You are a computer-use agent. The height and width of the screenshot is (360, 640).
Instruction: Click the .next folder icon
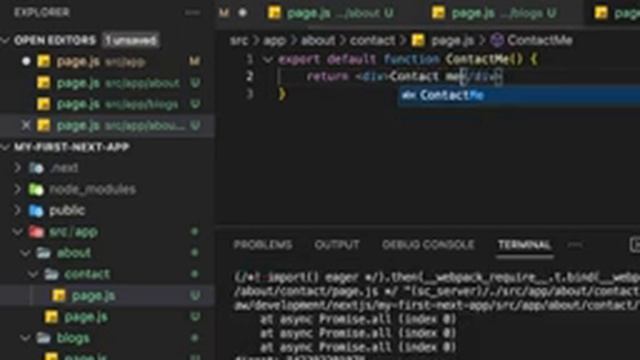[x=36, y=168]
